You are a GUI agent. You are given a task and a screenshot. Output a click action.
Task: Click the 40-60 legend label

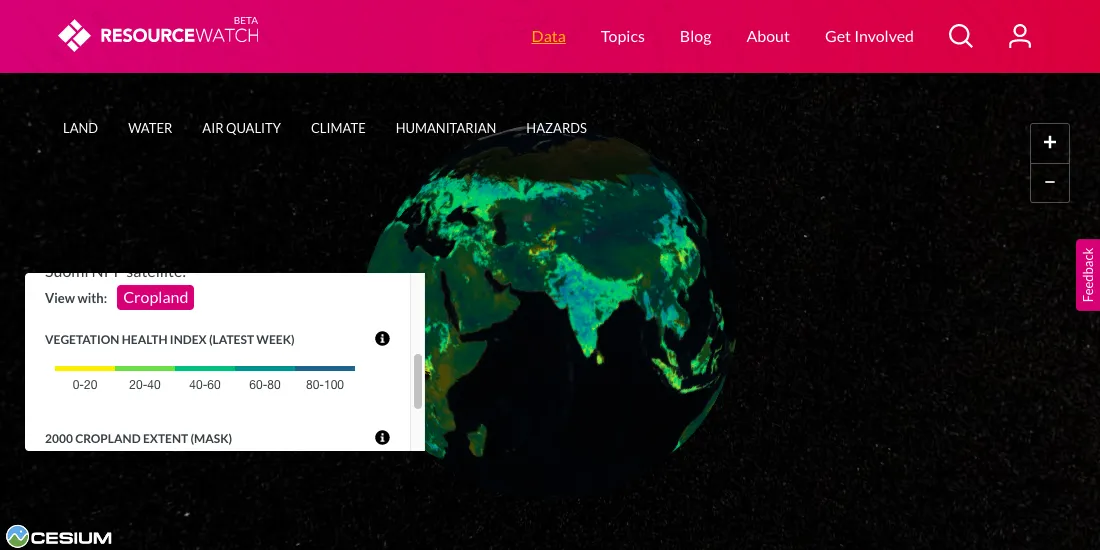pyautogui.click(x=205, y=384)
